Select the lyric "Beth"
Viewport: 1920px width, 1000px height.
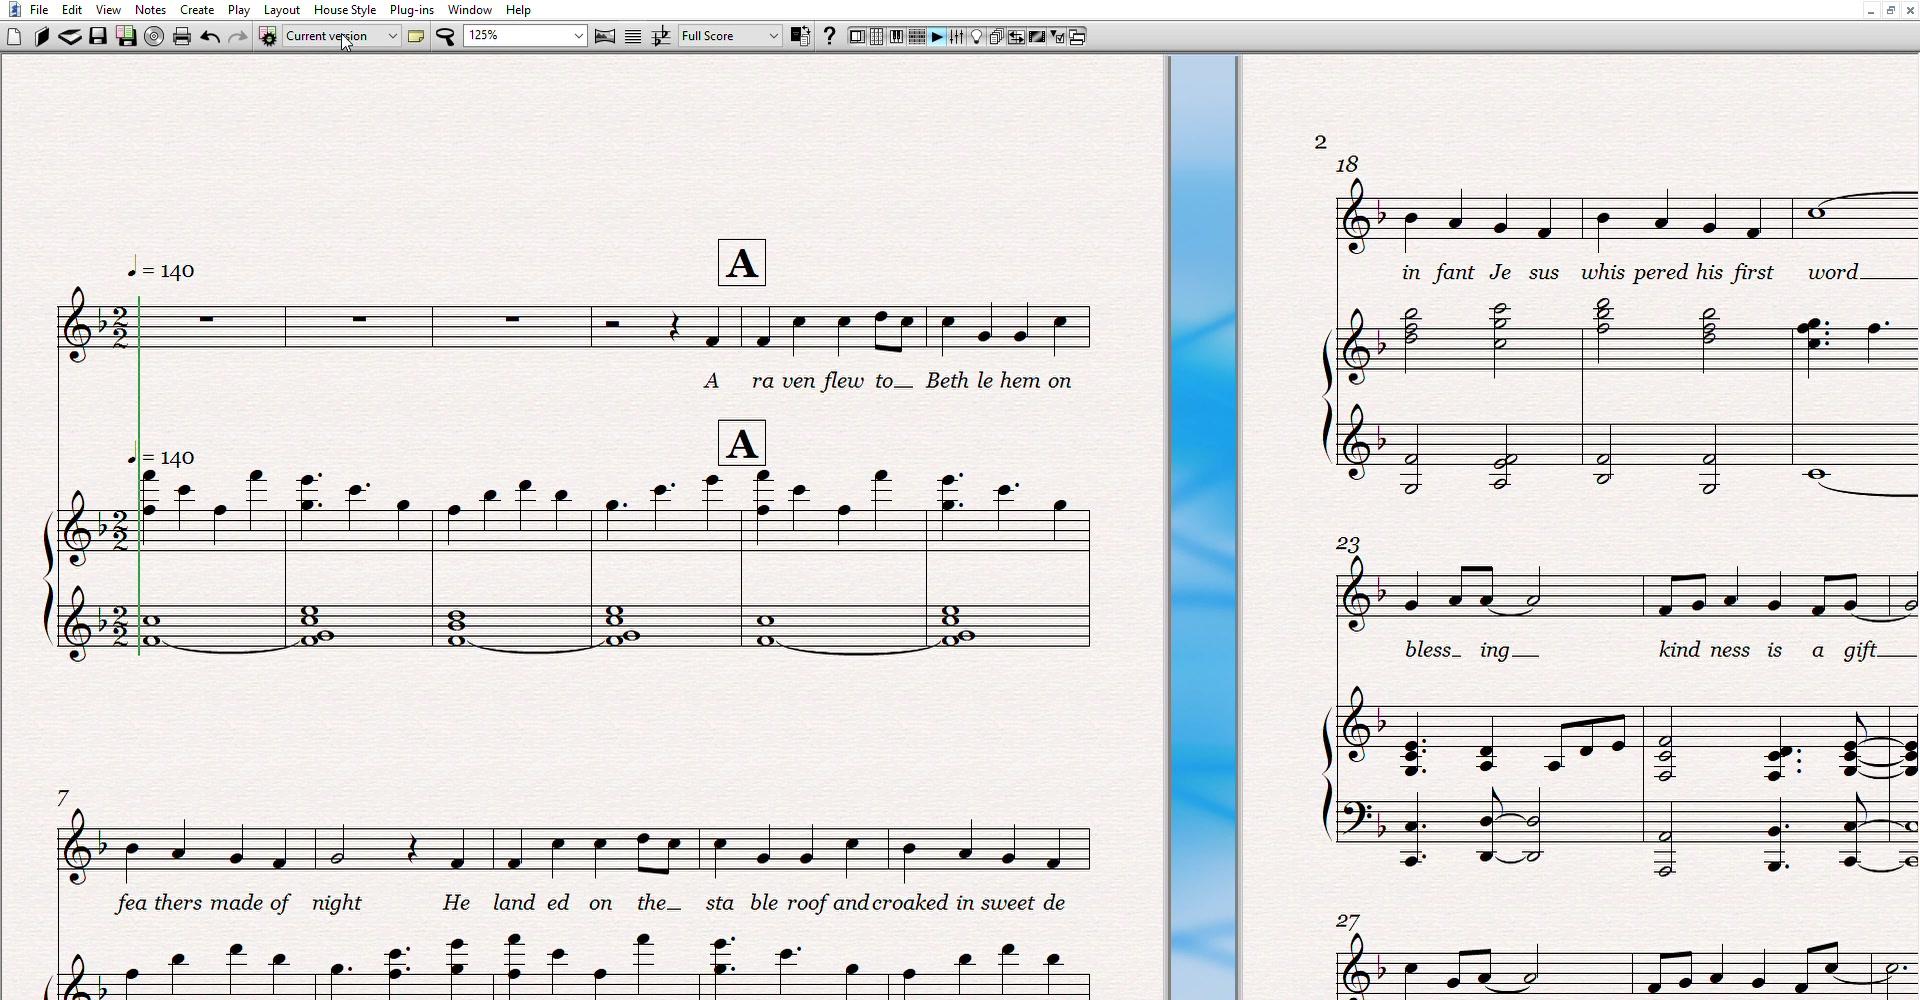click(x=947, y=381)
